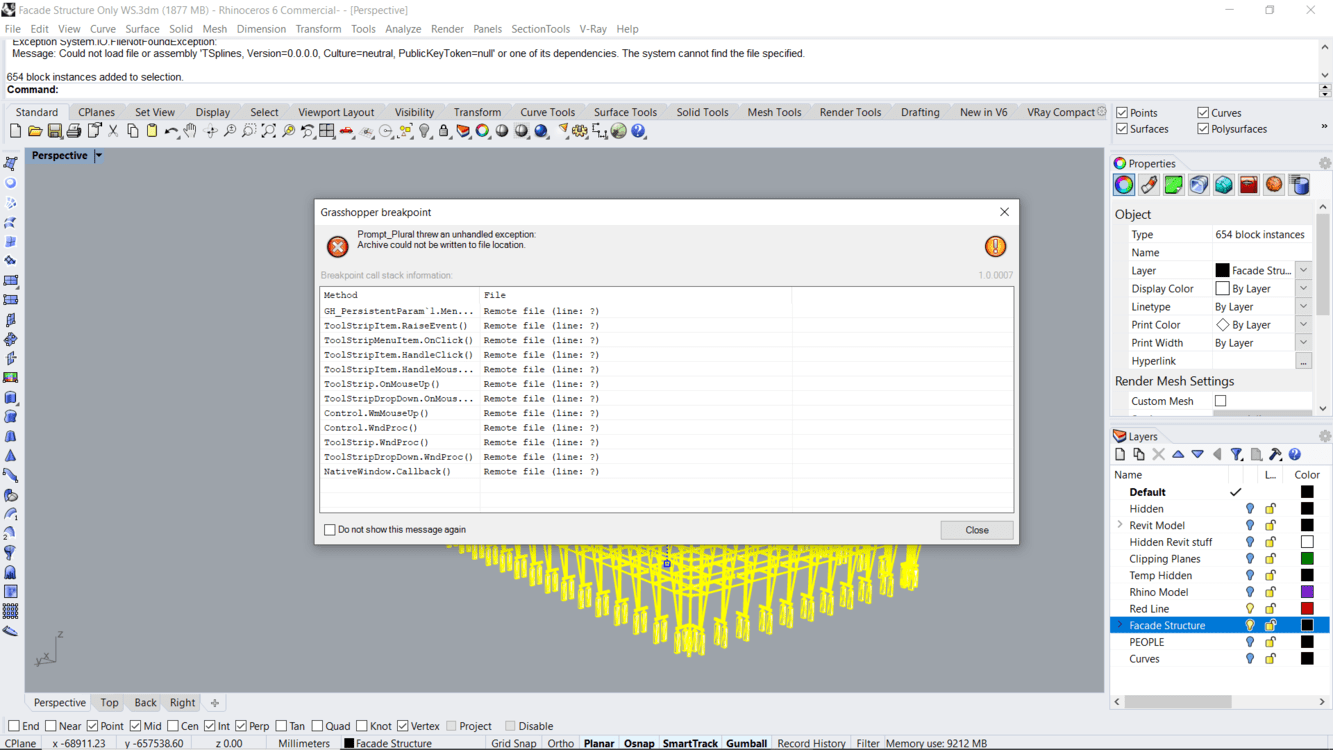Toggle the lock icon of Hidden layer
Viewport: 1333px width, 750px height.
(x=1271, y=509)
